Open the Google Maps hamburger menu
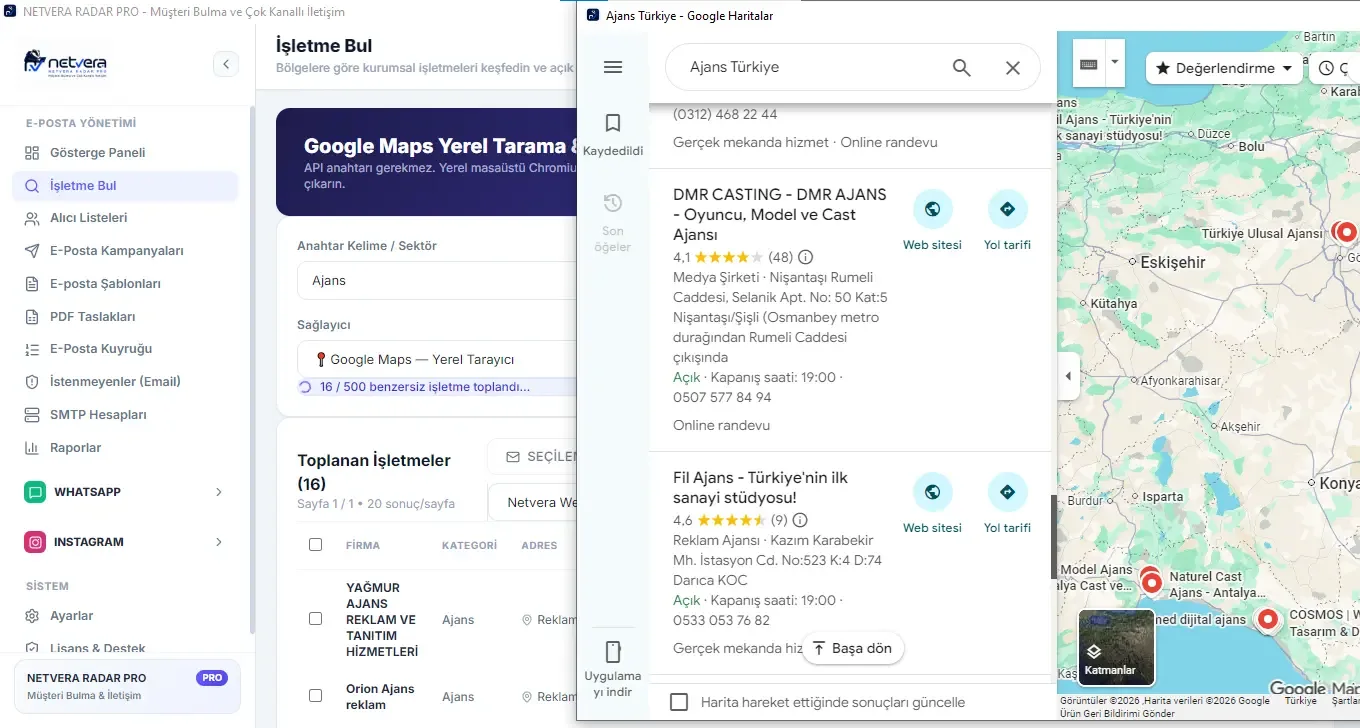Image resolution: width=1360 pixels, height=728 pixels. coord(613,67)
